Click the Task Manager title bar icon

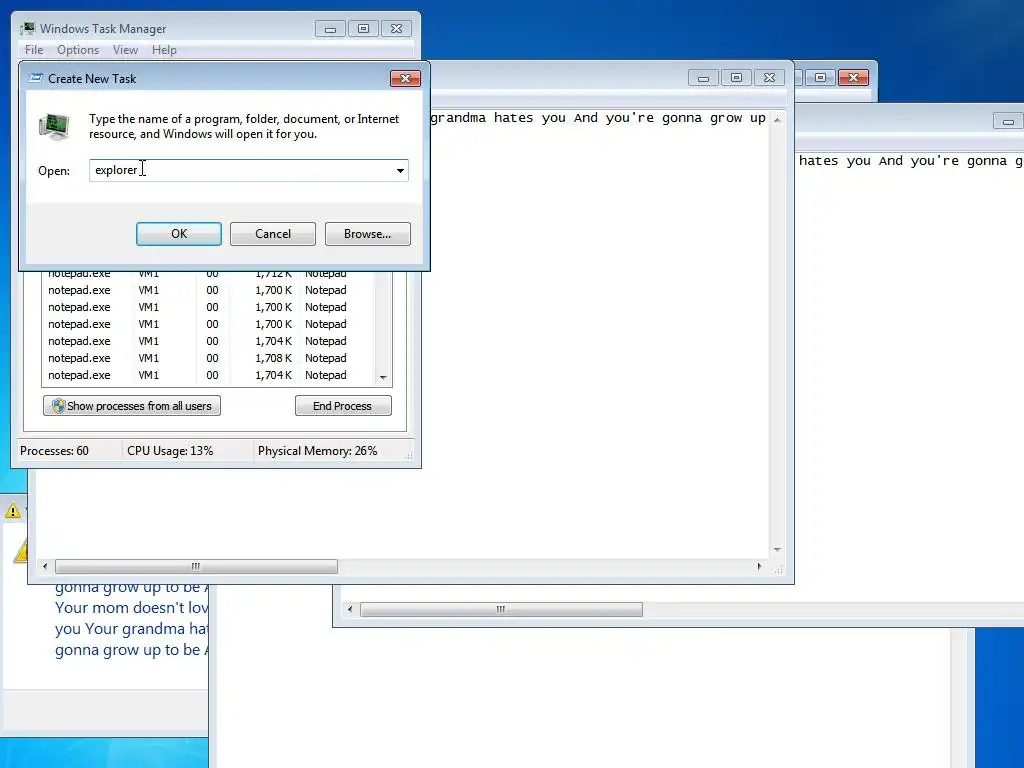point(27,28)
